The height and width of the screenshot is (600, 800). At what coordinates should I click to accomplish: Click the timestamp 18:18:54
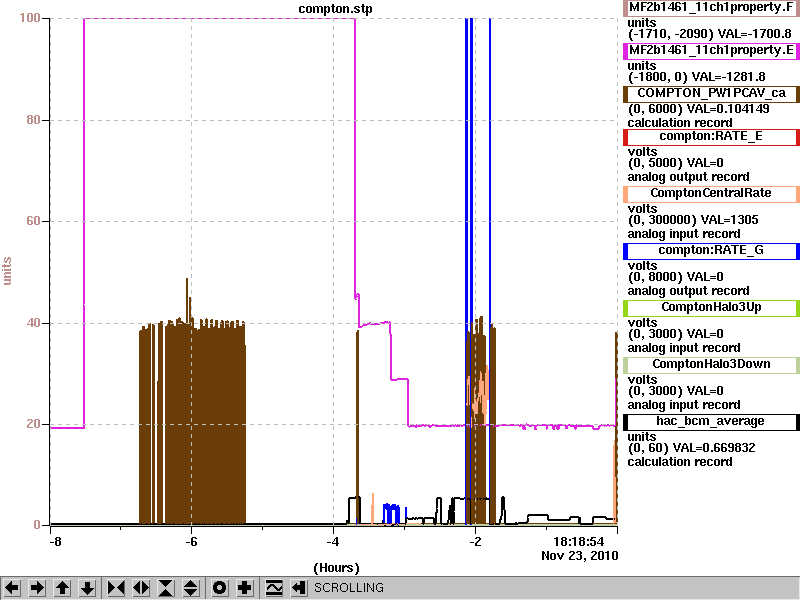point(579,541)
